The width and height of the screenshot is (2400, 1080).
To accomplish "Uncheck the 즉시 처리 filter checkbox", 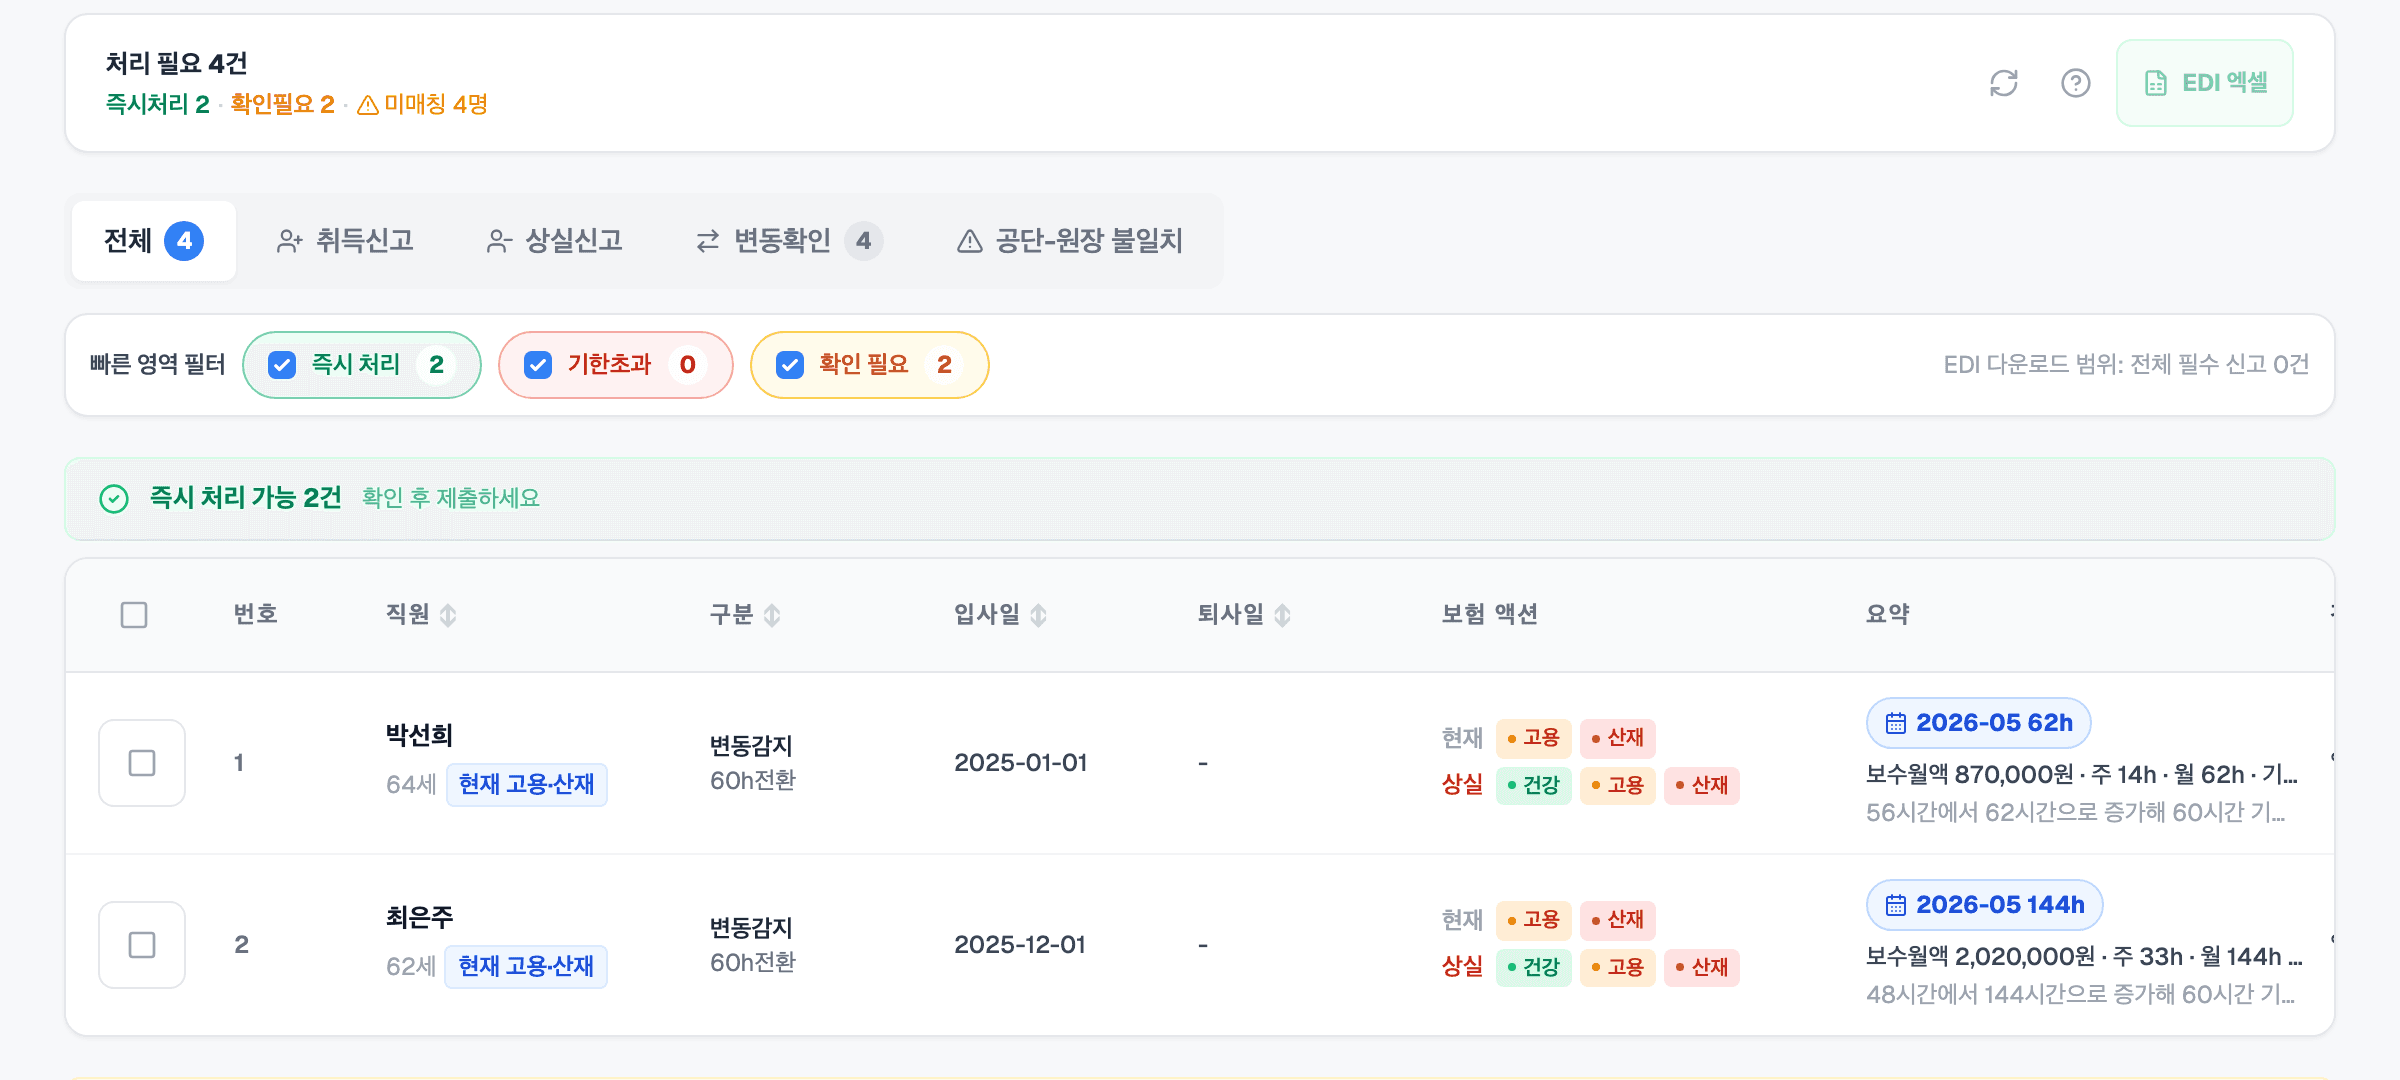I will click(x=282, y=365).
